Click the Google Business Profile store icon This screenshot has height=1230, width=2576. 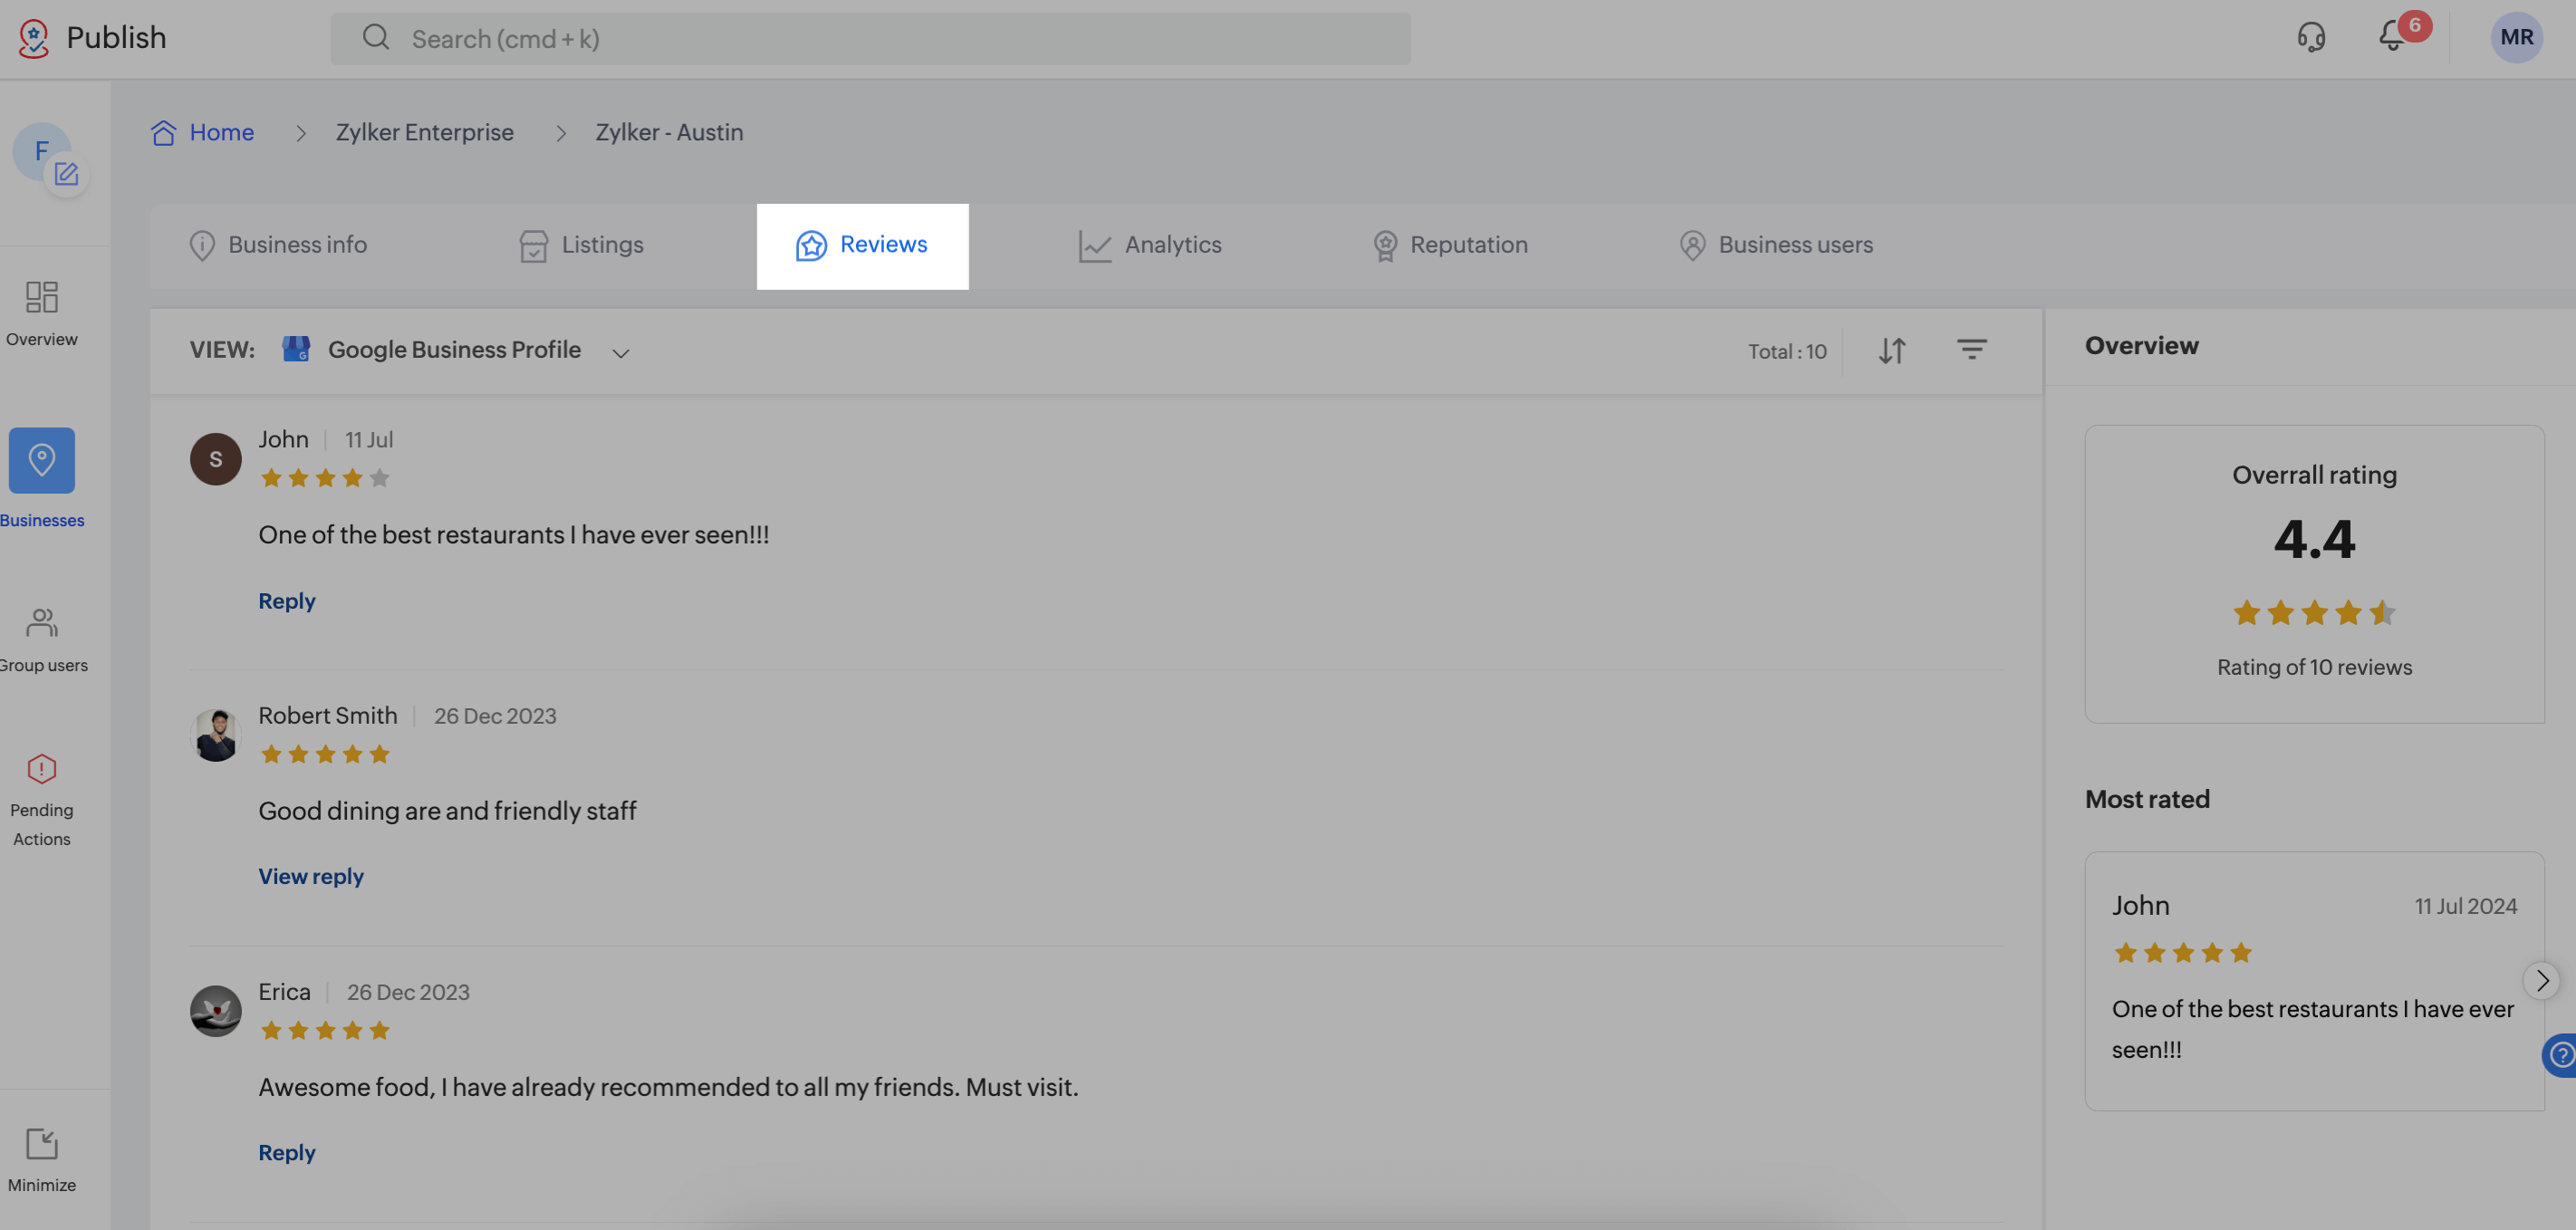(x=296, y=349)
